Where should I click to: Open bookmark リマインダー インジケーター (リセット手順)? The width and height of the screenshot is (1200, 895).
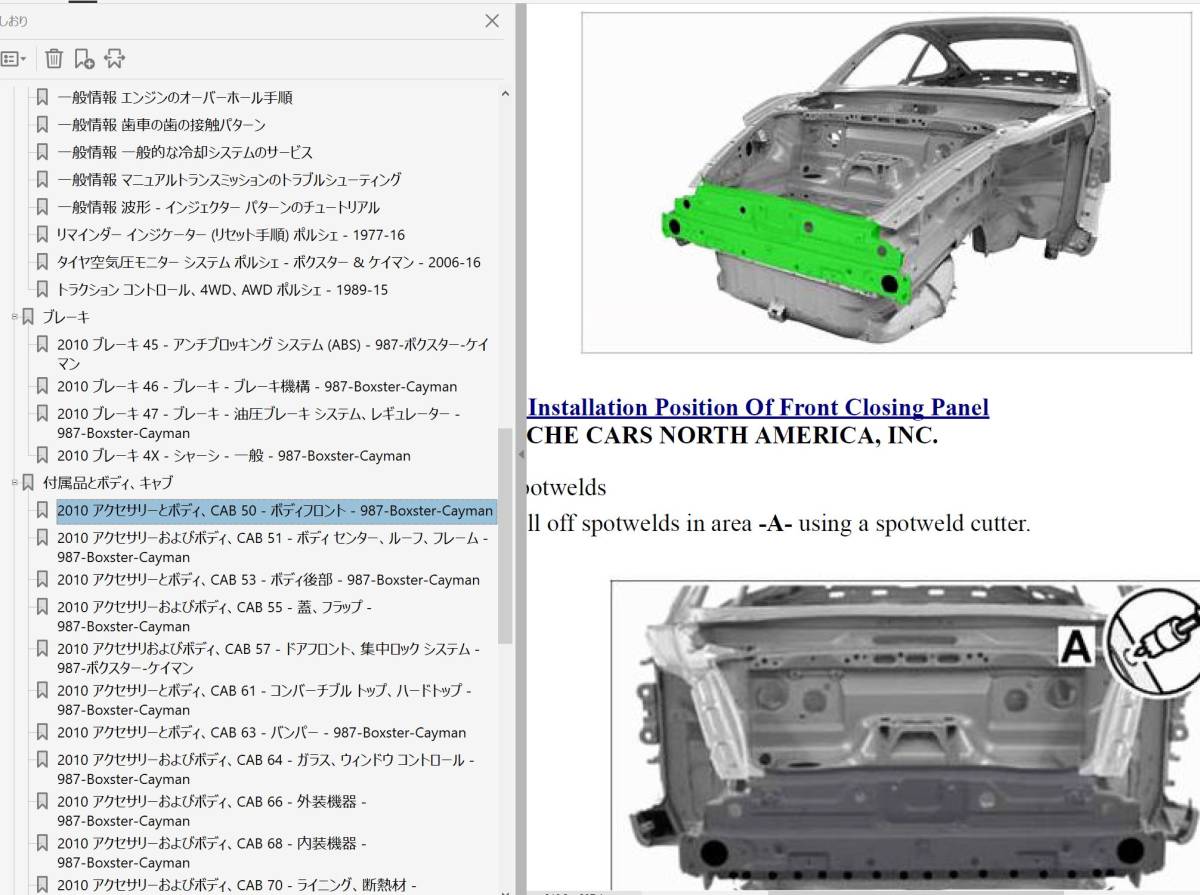click(x=231, y=235)
